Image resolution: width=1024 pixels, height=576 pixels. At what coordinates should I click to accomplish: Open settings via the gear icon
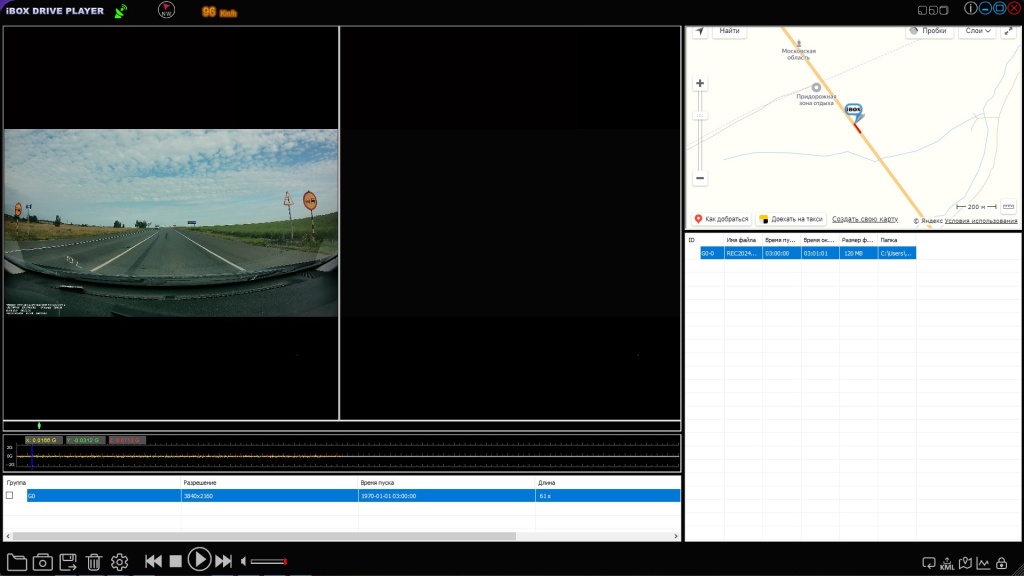[x=120, y=562]
